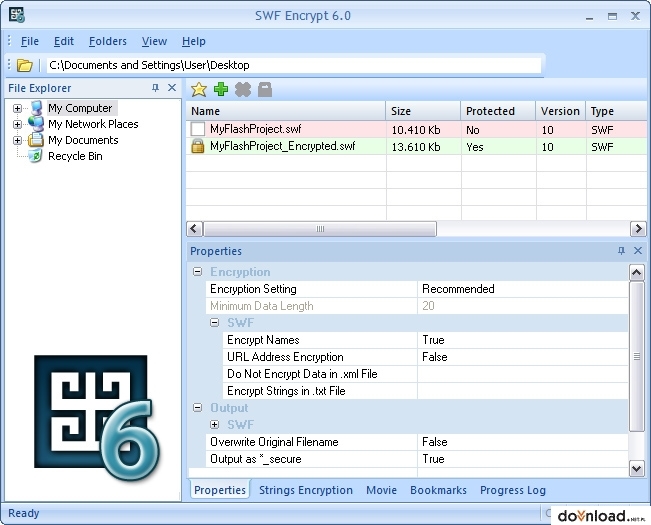
Task: Click the folder browse icon beside the path
Action: pyautogui.click(x=24, y=65)
